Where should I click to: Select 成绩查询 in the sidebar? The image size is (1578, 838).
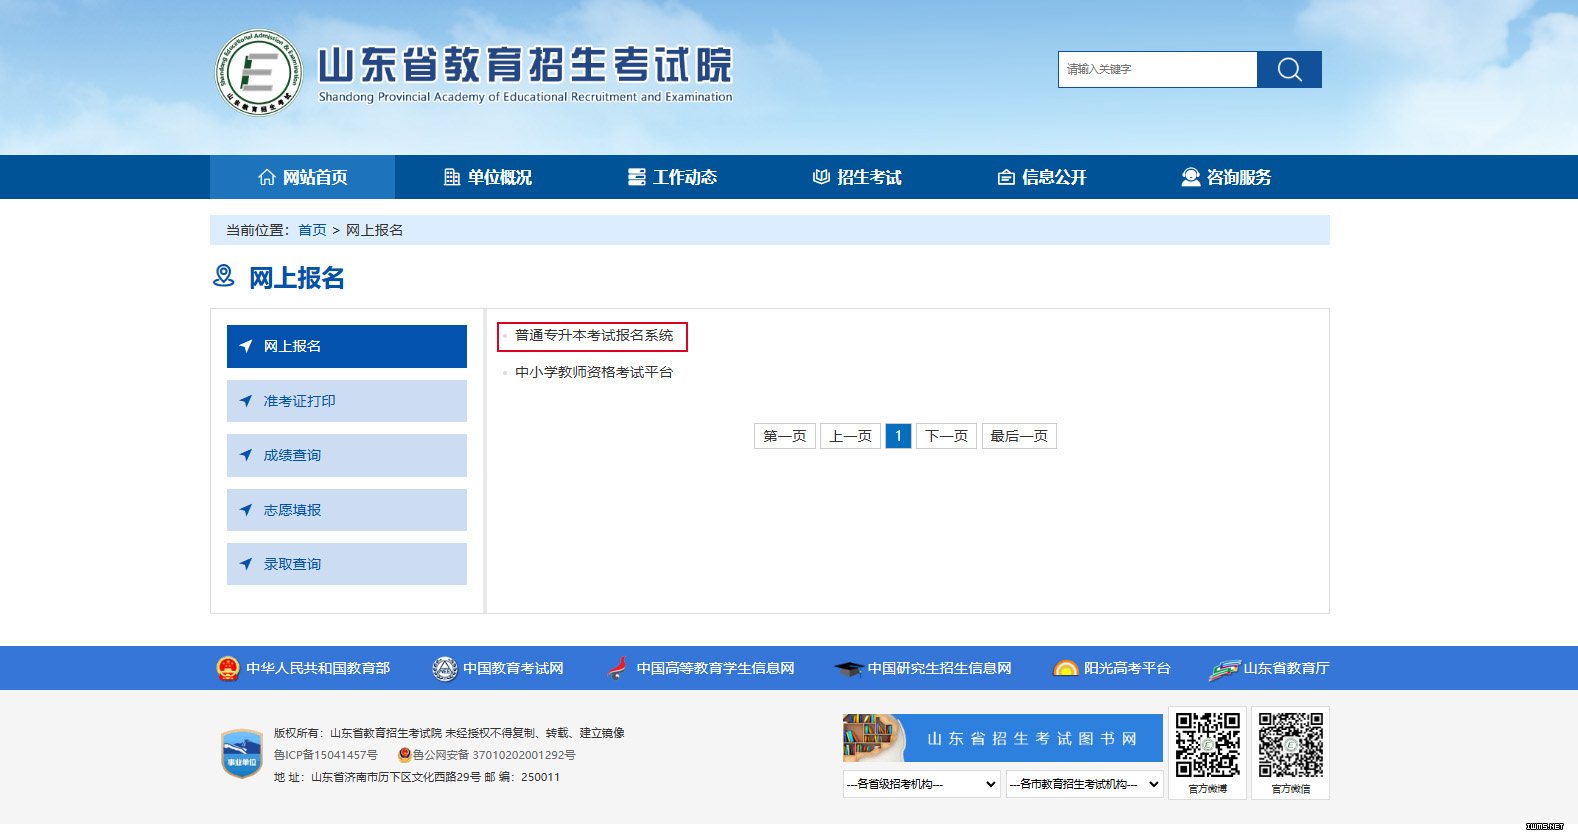[346, 455]
